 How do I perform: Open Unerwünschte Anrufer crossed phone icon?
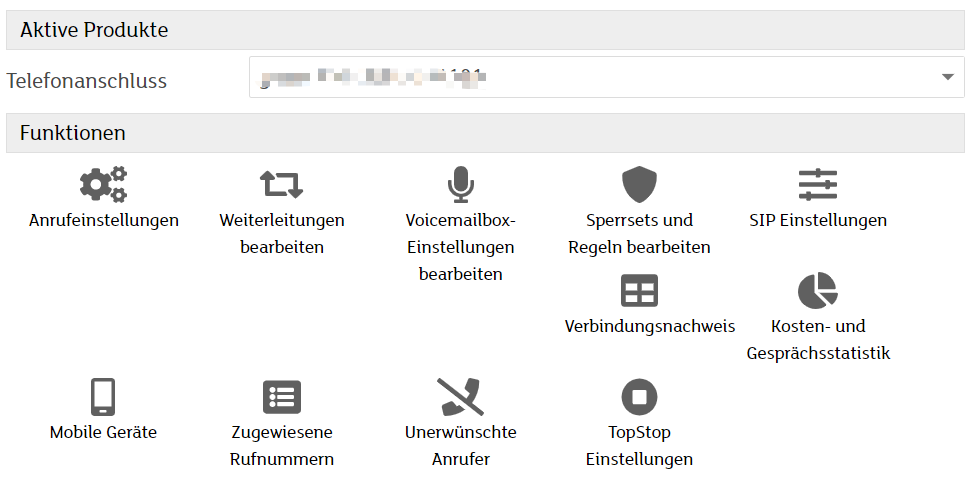pos(460,397)
